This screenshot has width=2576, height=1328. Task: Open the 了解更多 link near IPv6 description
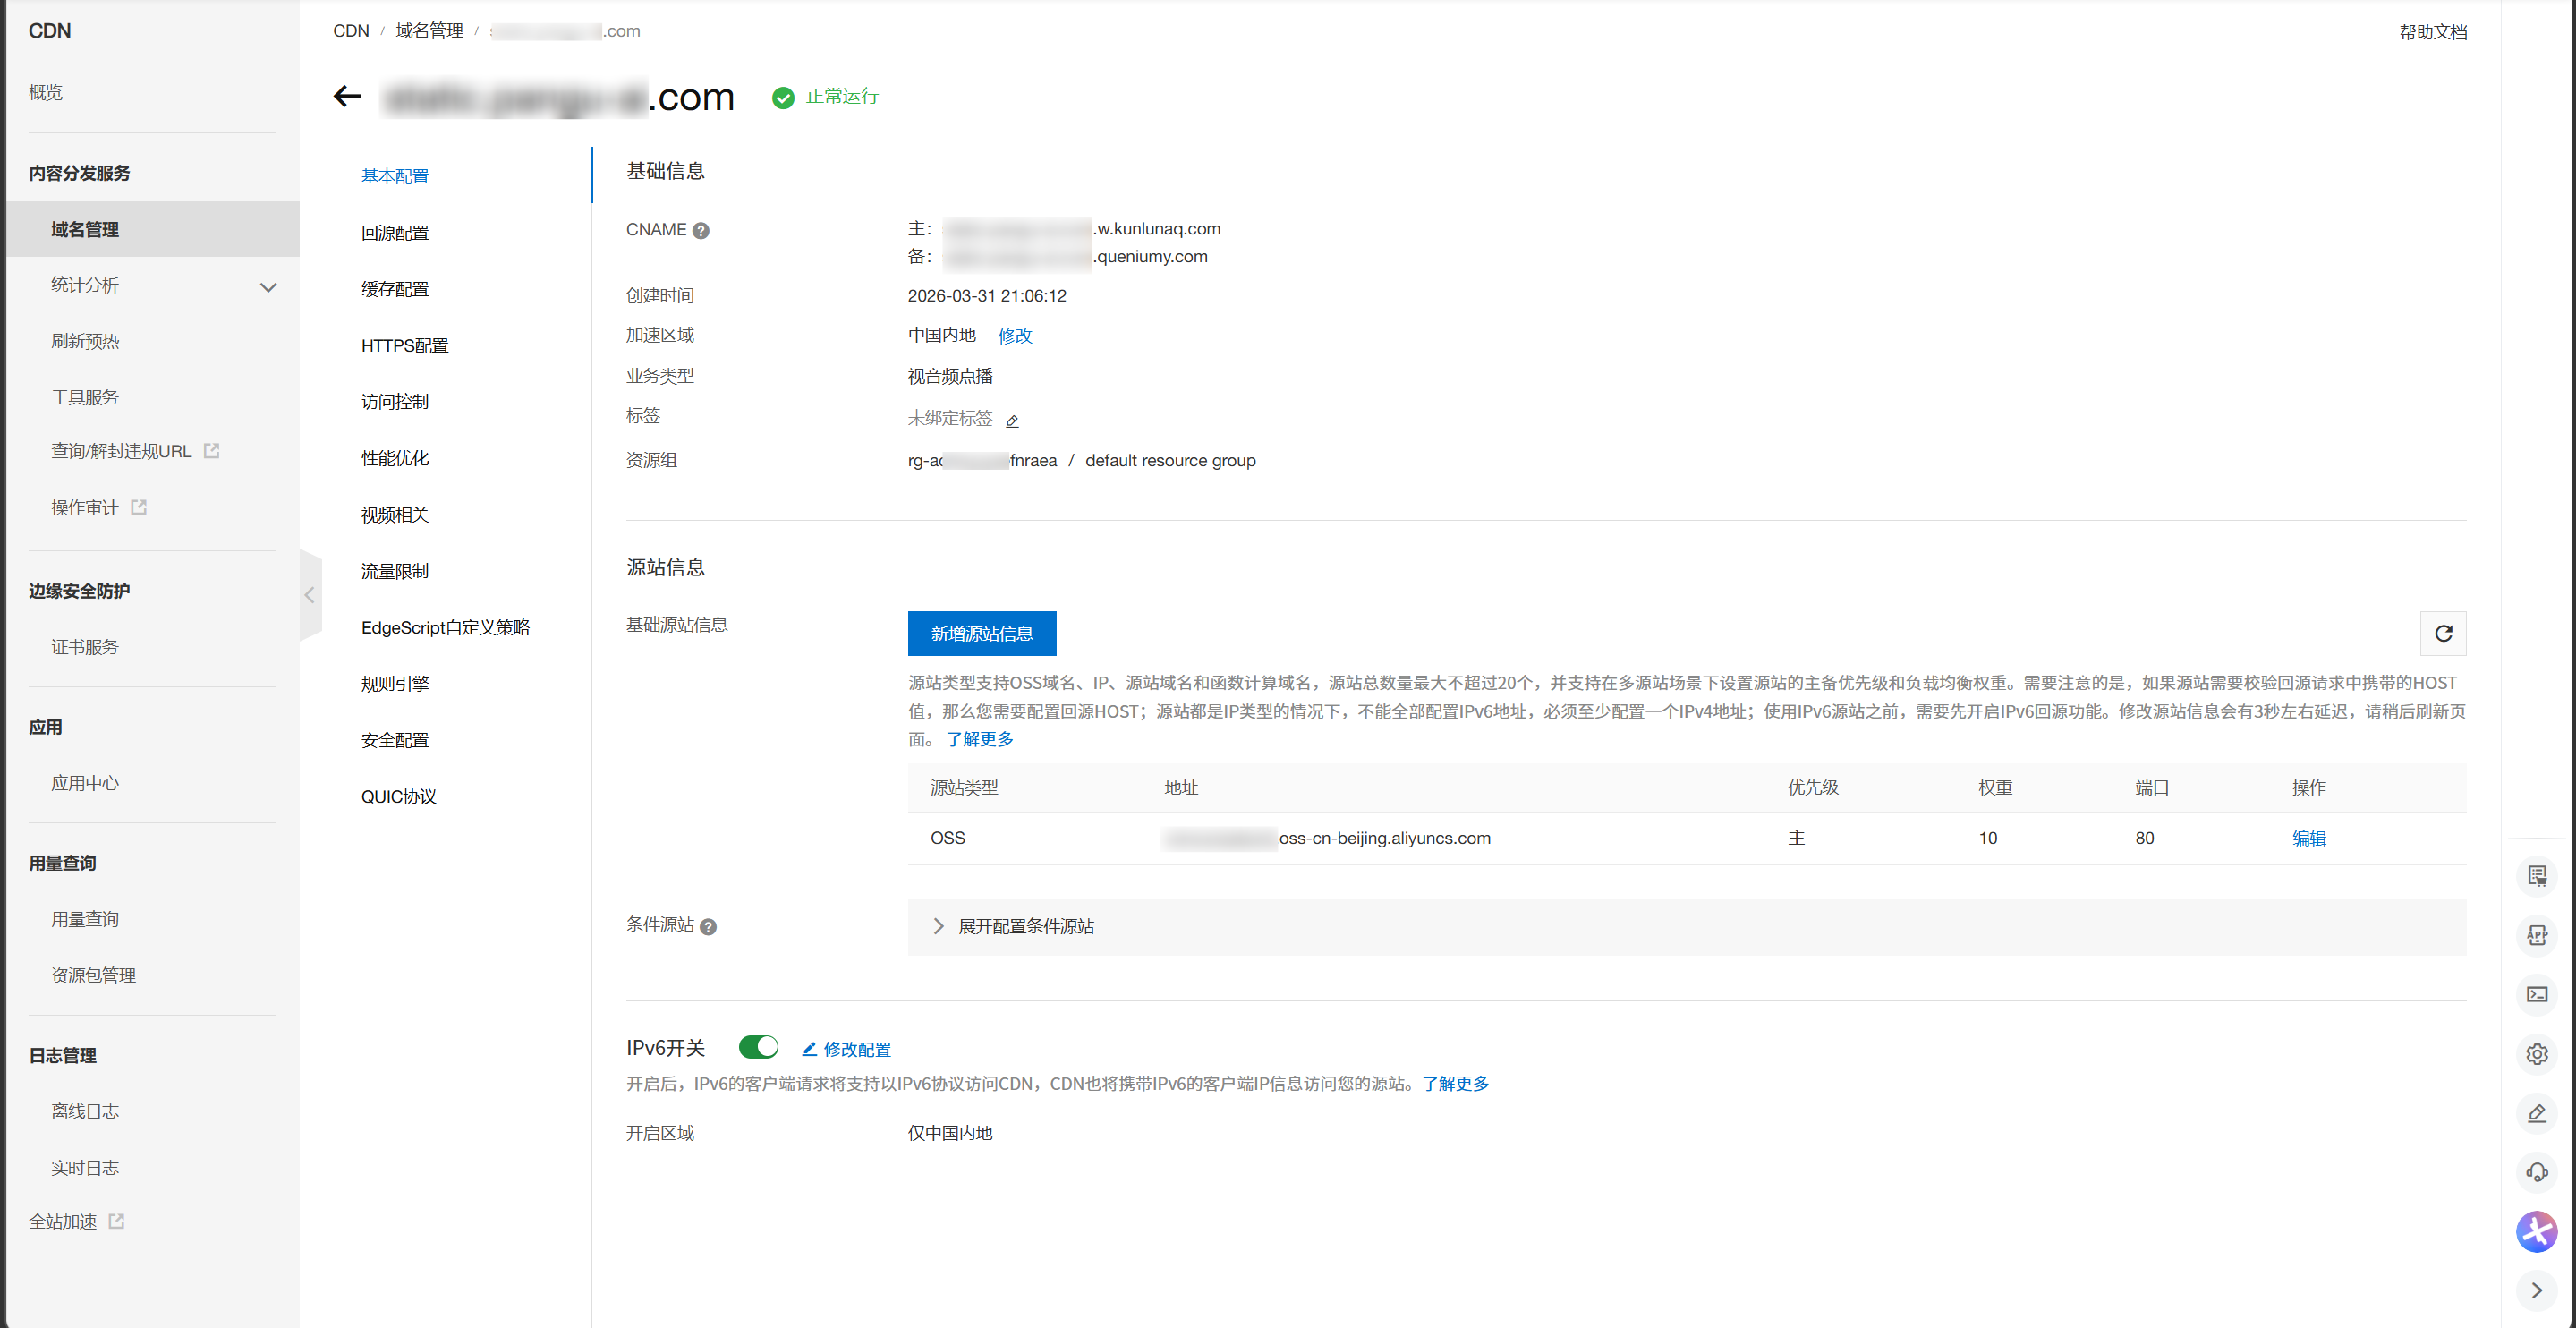1455,1083
